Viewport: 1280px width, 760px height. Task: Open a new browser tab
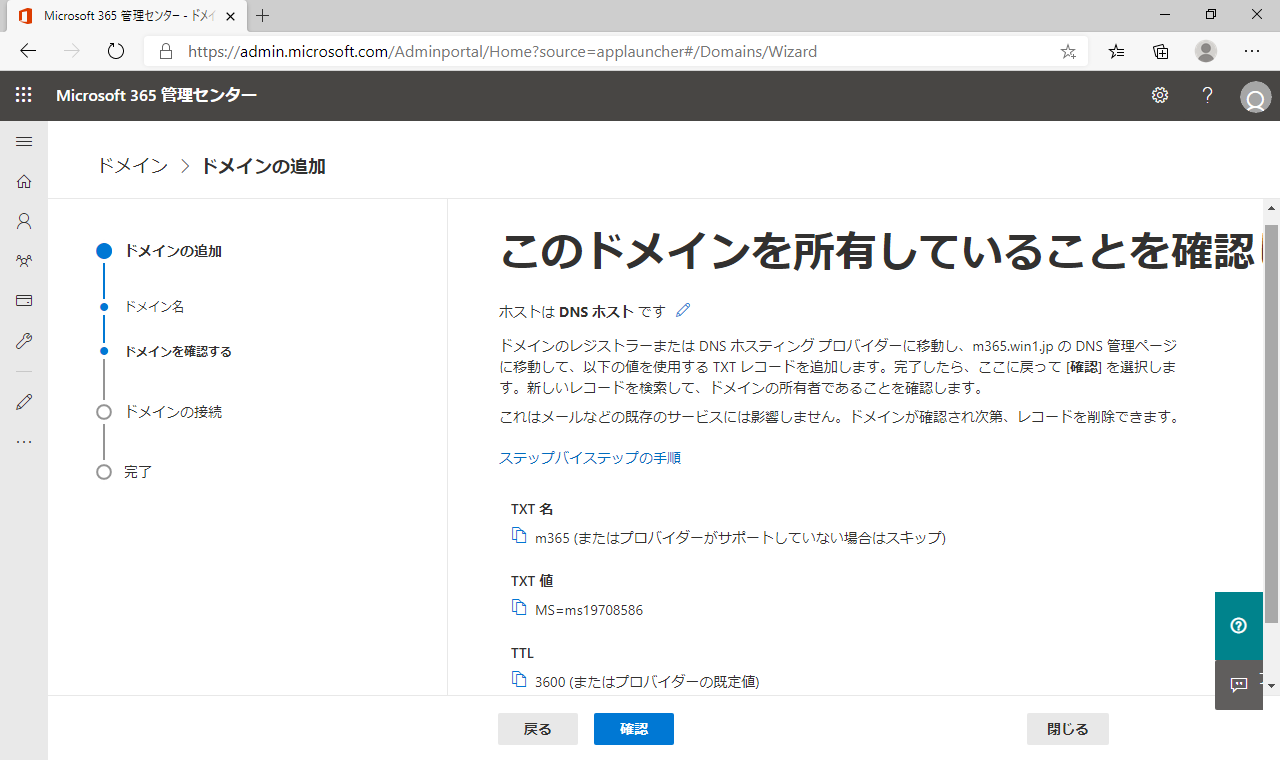263,16
